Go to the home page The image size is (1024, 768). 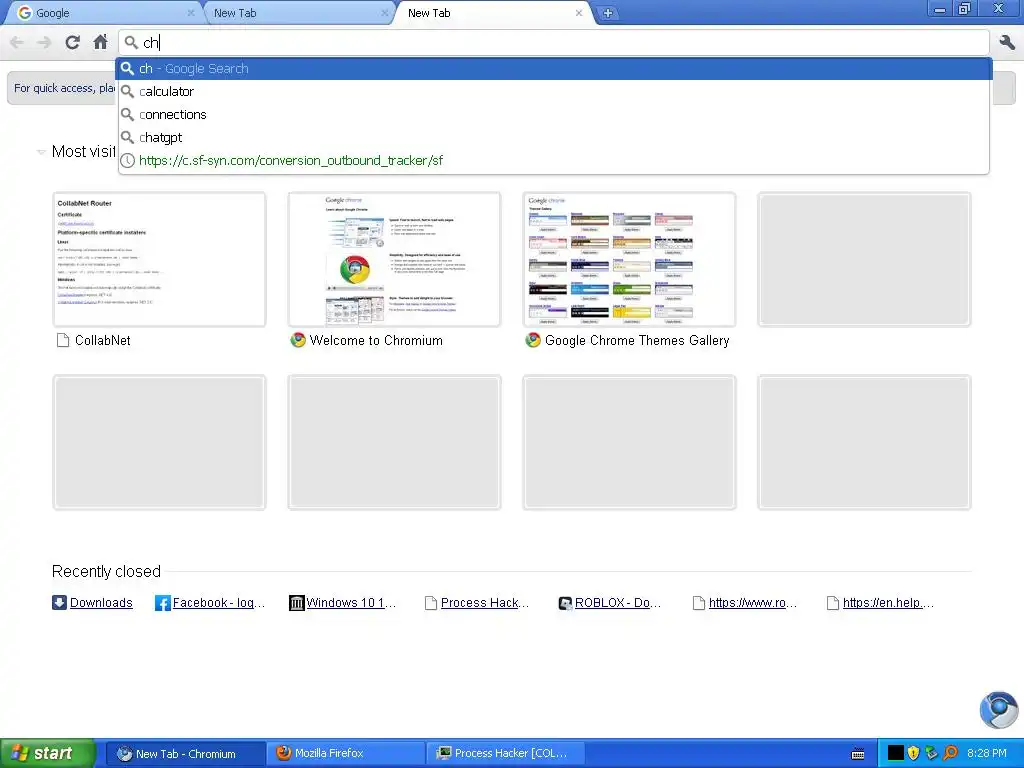tap(100, 42)
